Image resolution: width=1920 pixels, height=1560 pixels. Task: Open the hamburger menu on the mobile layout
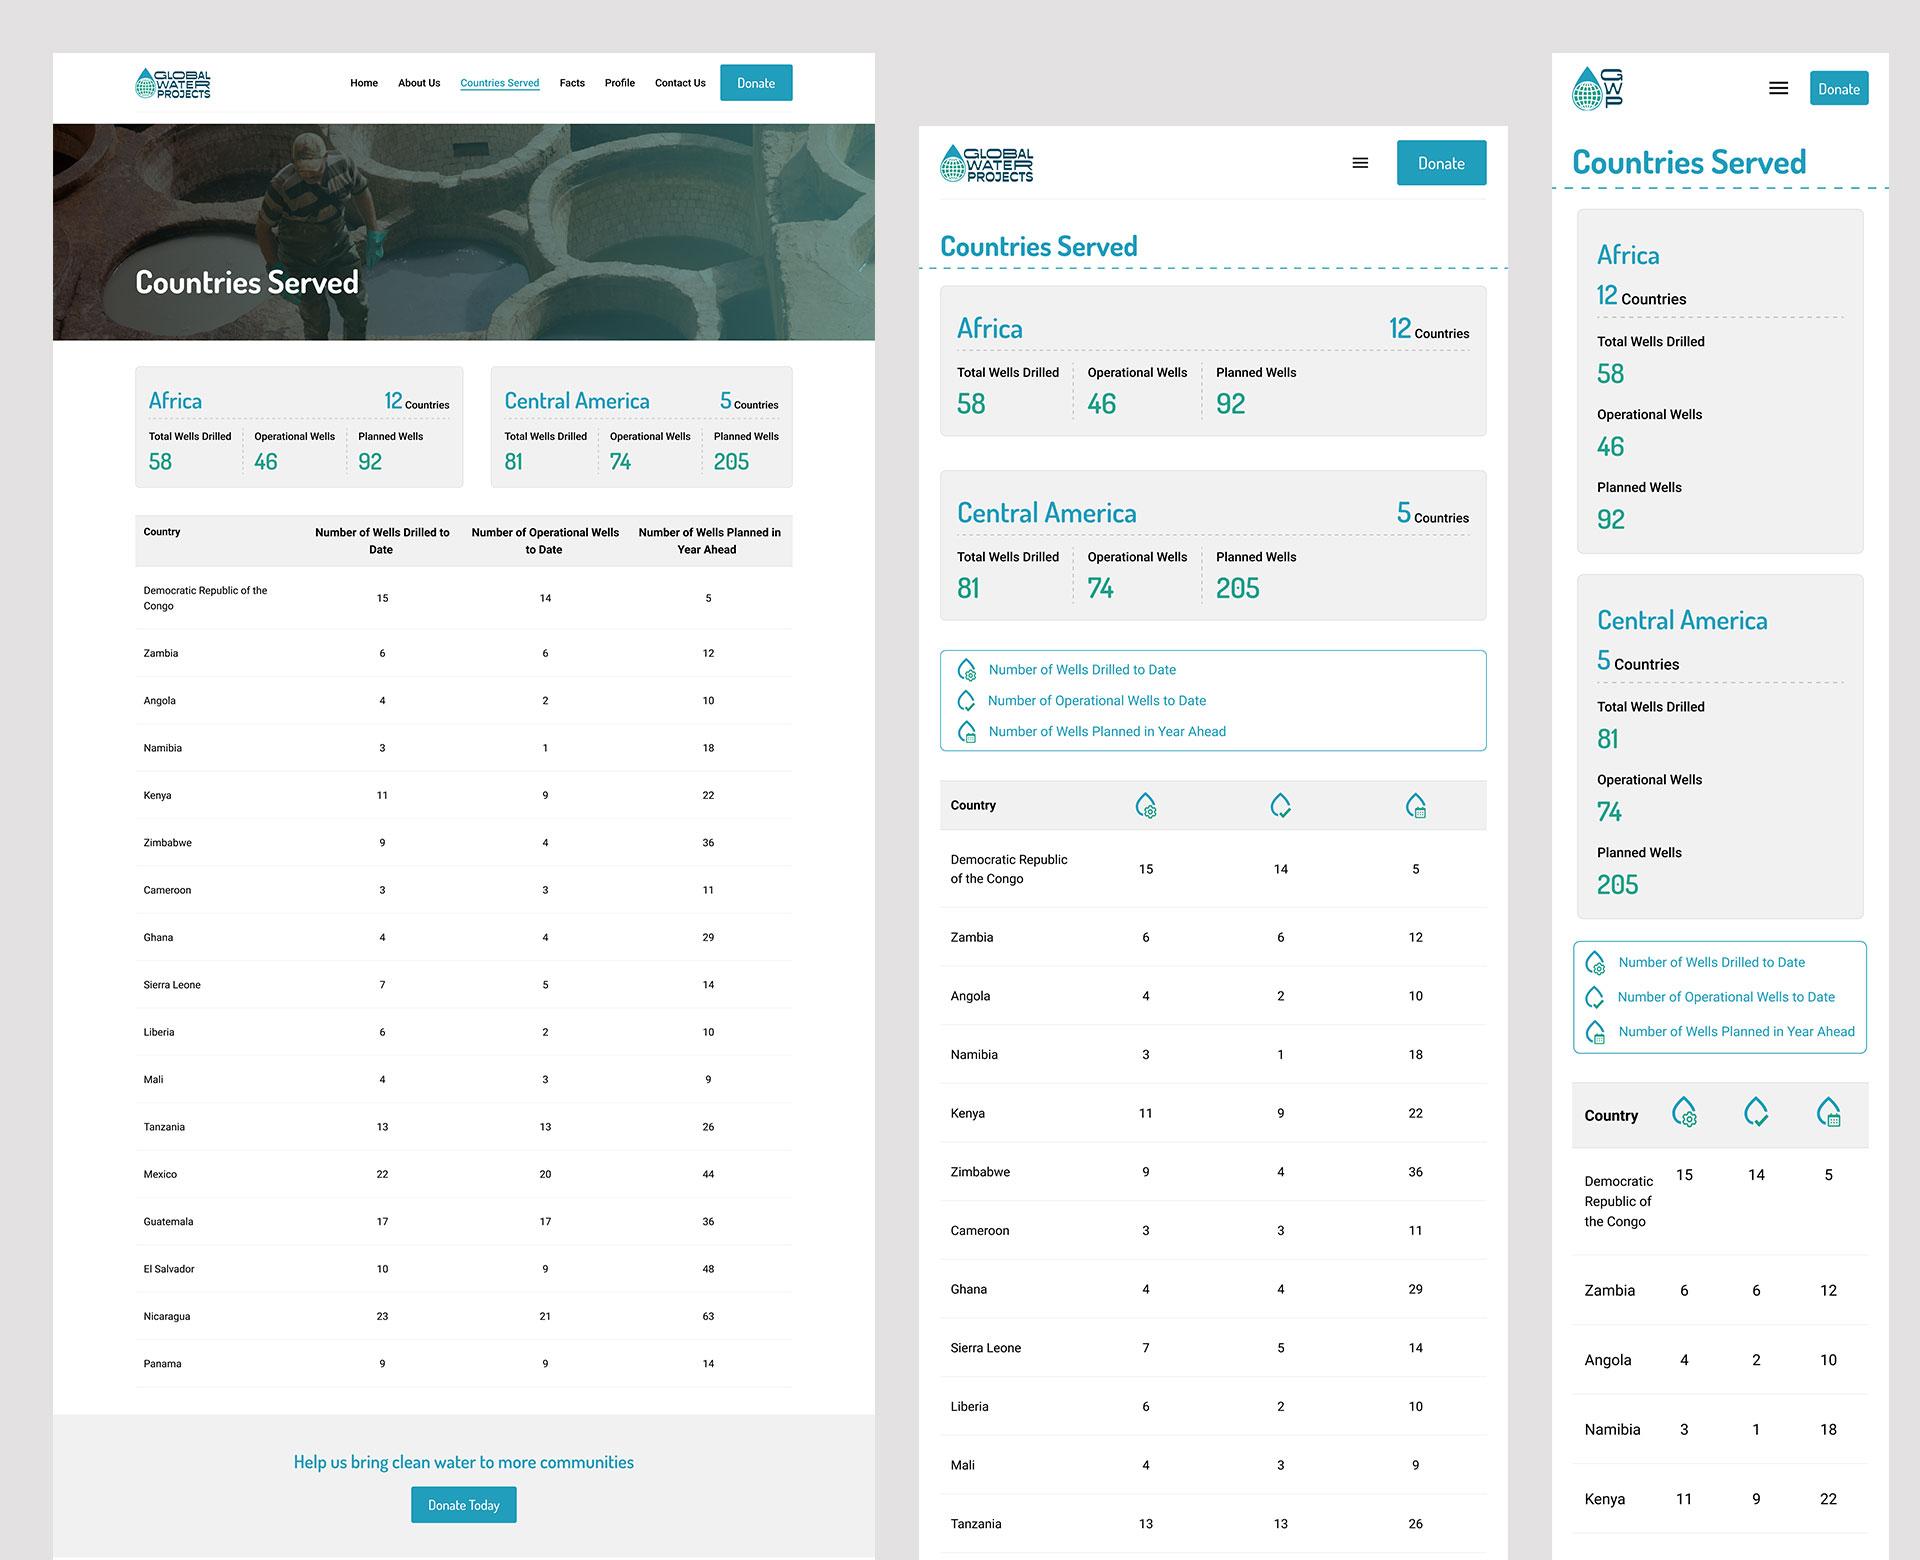click(x=1779, y=88)
